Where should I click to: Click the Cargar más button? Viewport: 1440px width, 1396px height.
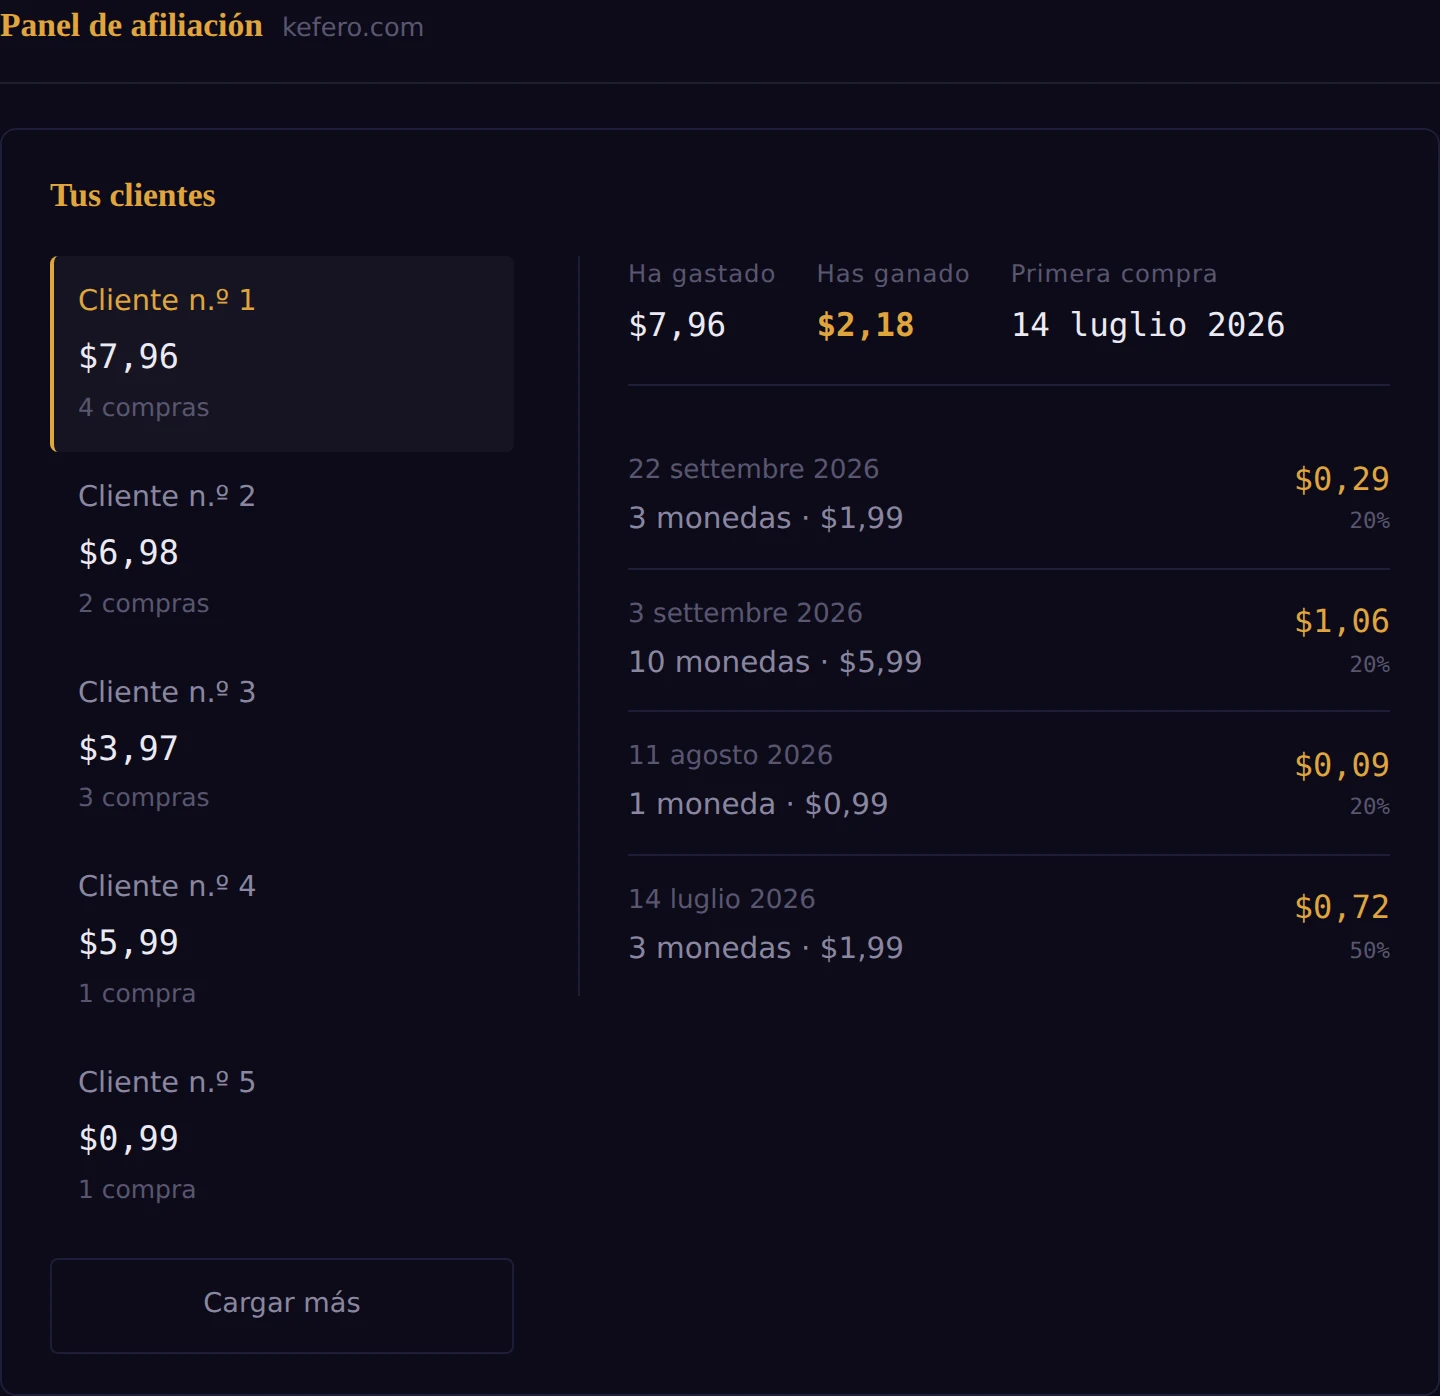(282, 1306)
